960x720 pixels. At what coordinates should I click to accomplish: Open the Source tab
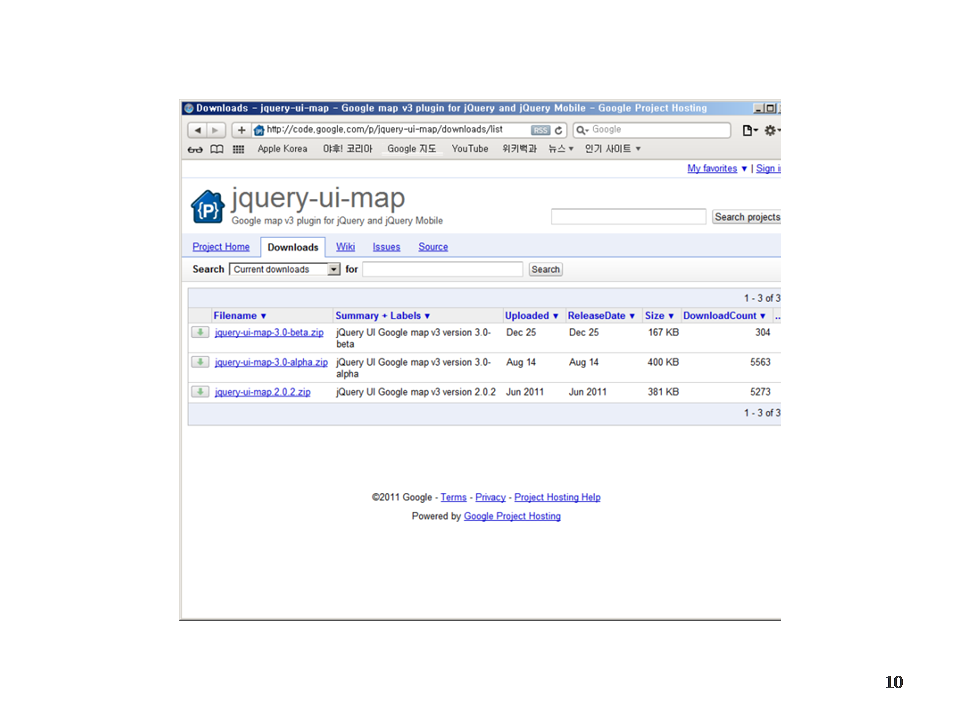click(433, 247)
